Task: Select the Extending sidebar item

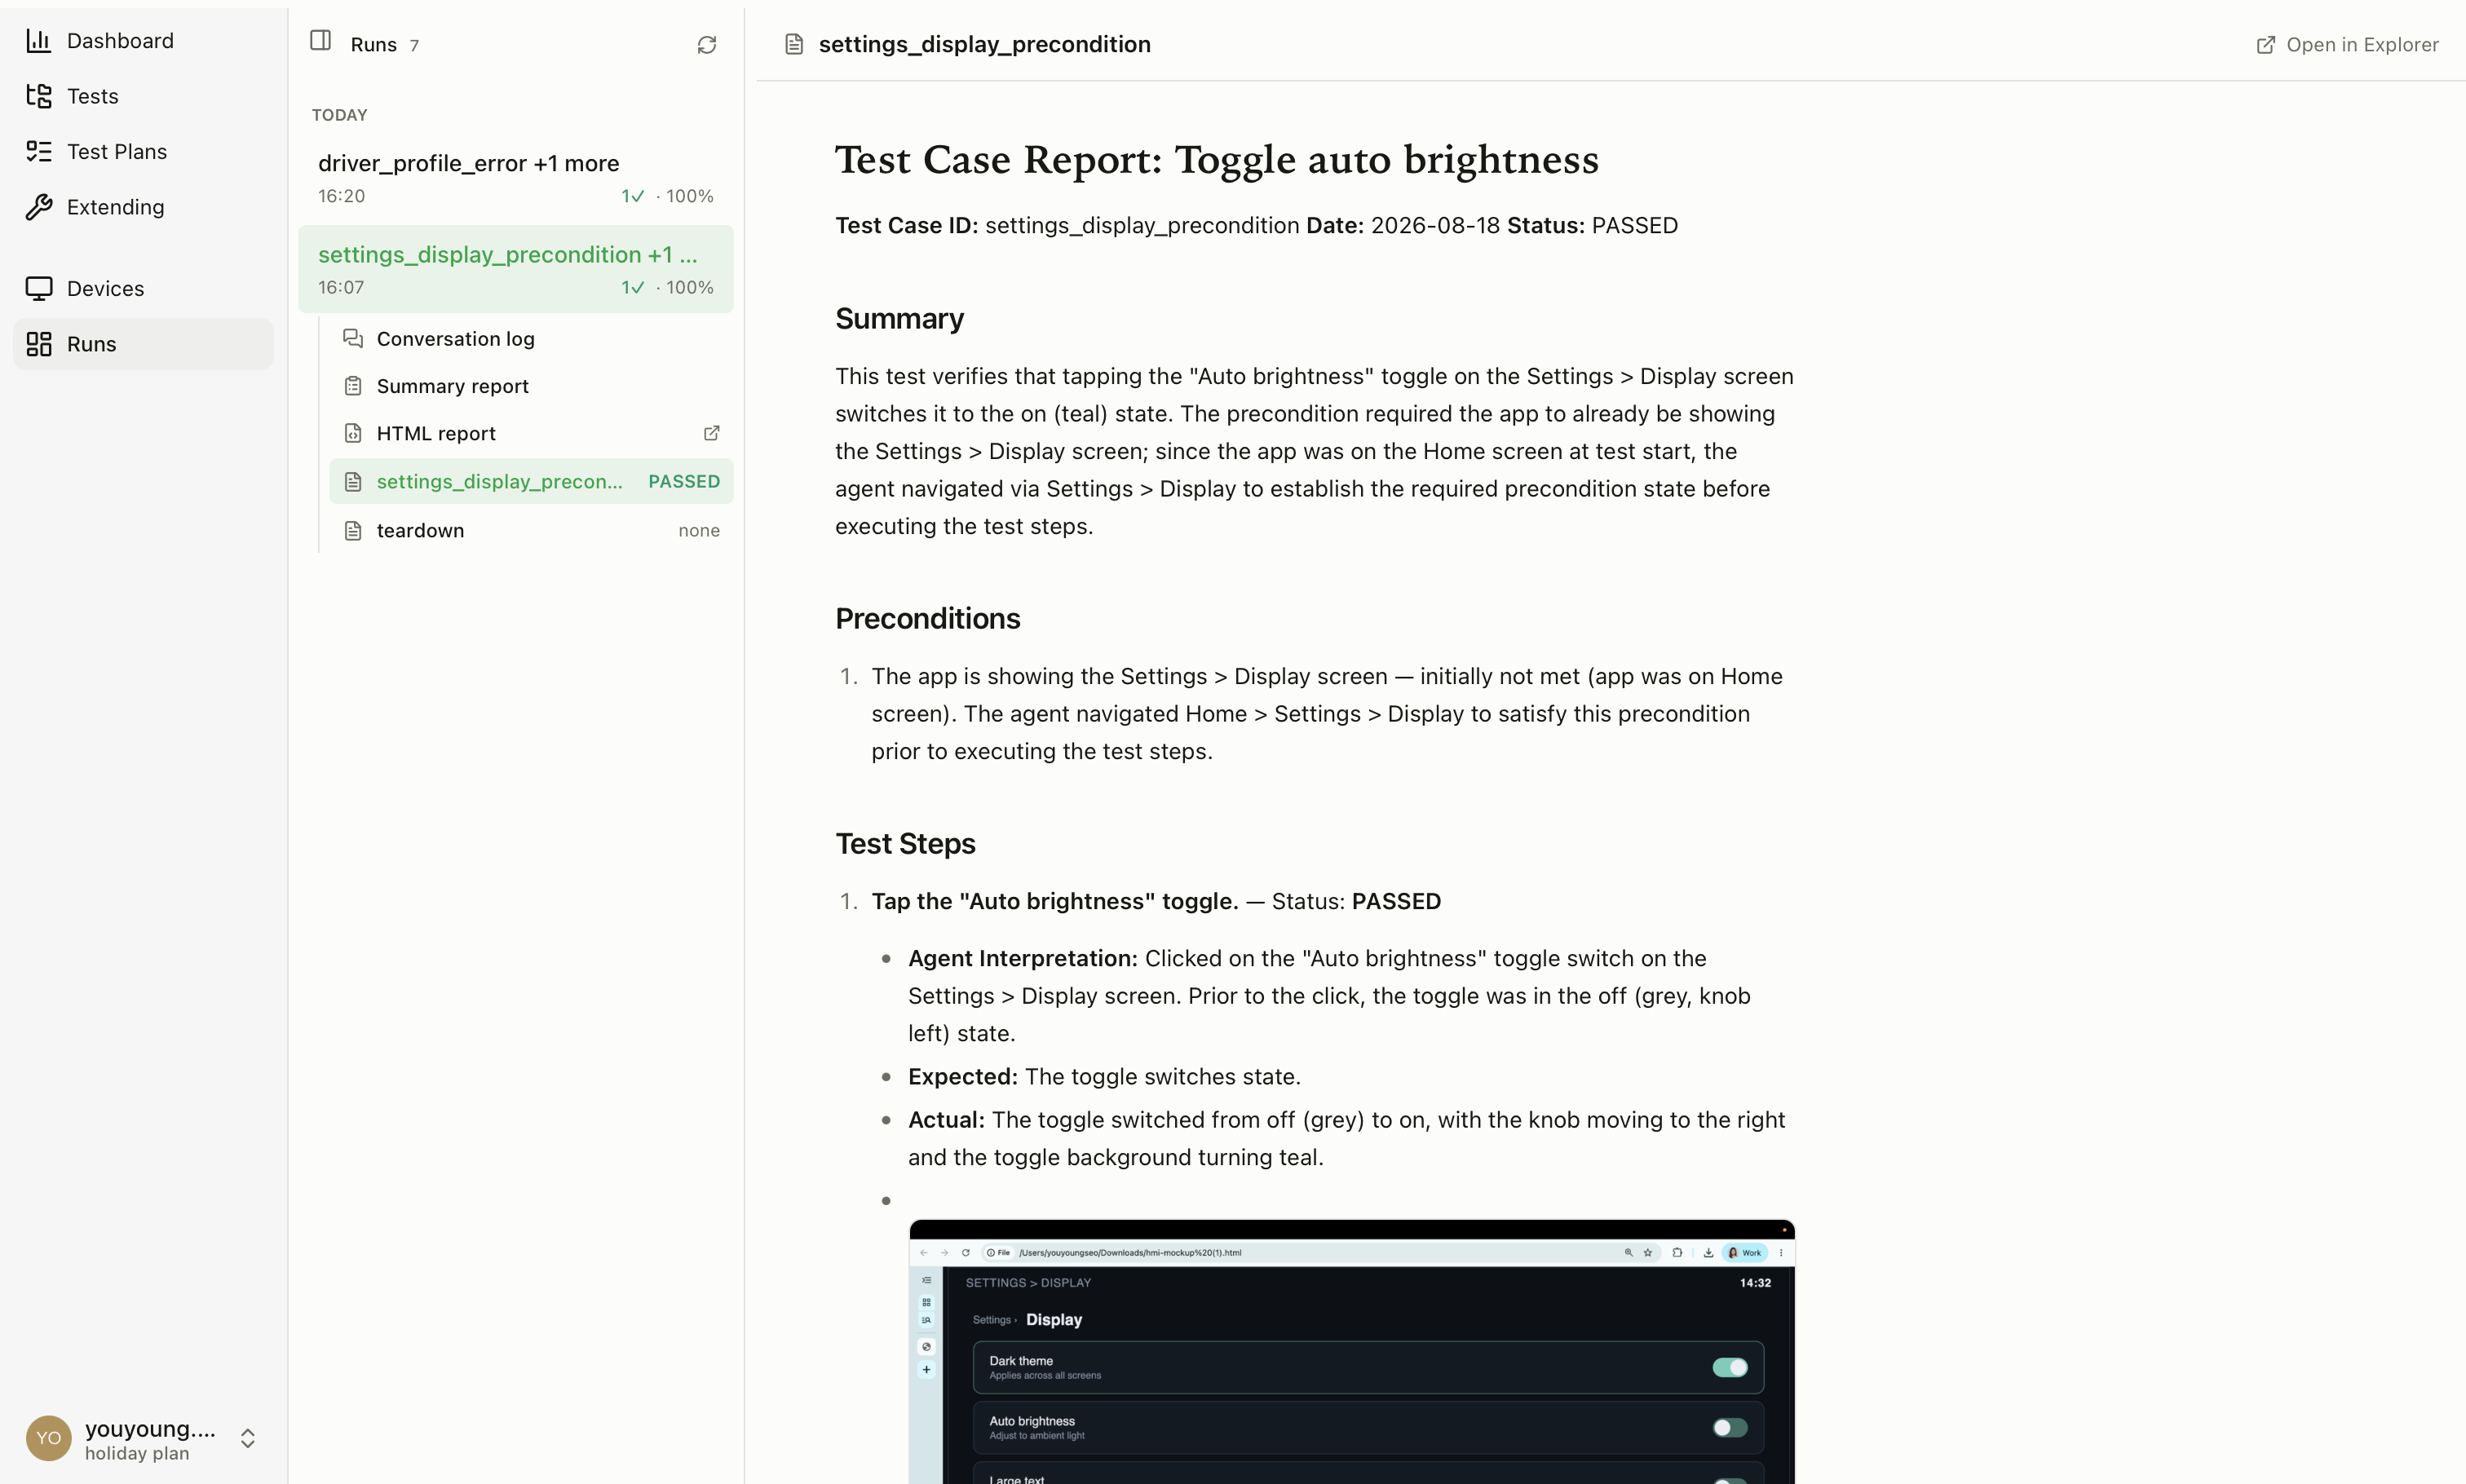Action: pyautogui.click(x=143, y=207)
